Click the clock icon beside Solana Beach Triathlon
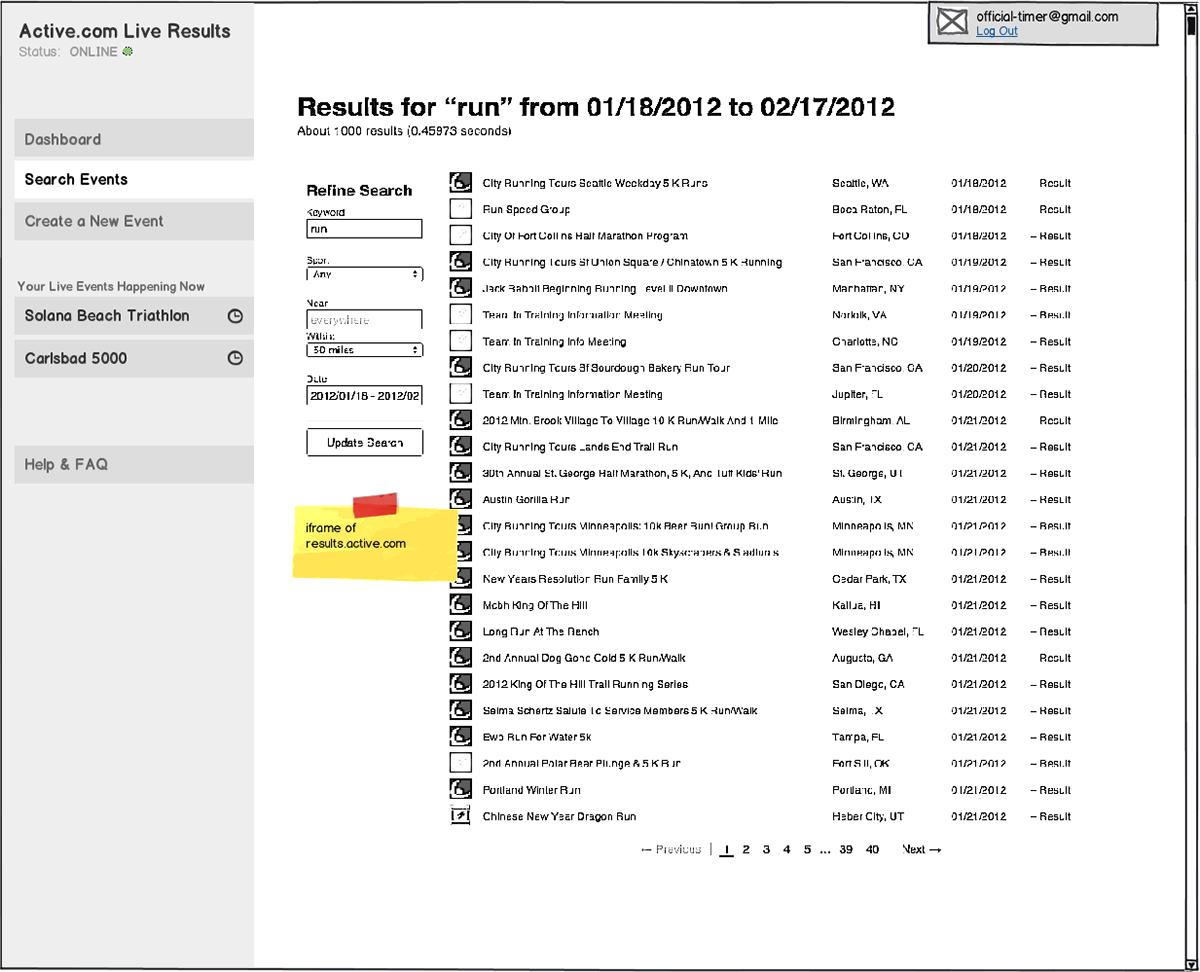Image resolution: width=1200 pixels, height=972 pixels. point(235,316)
